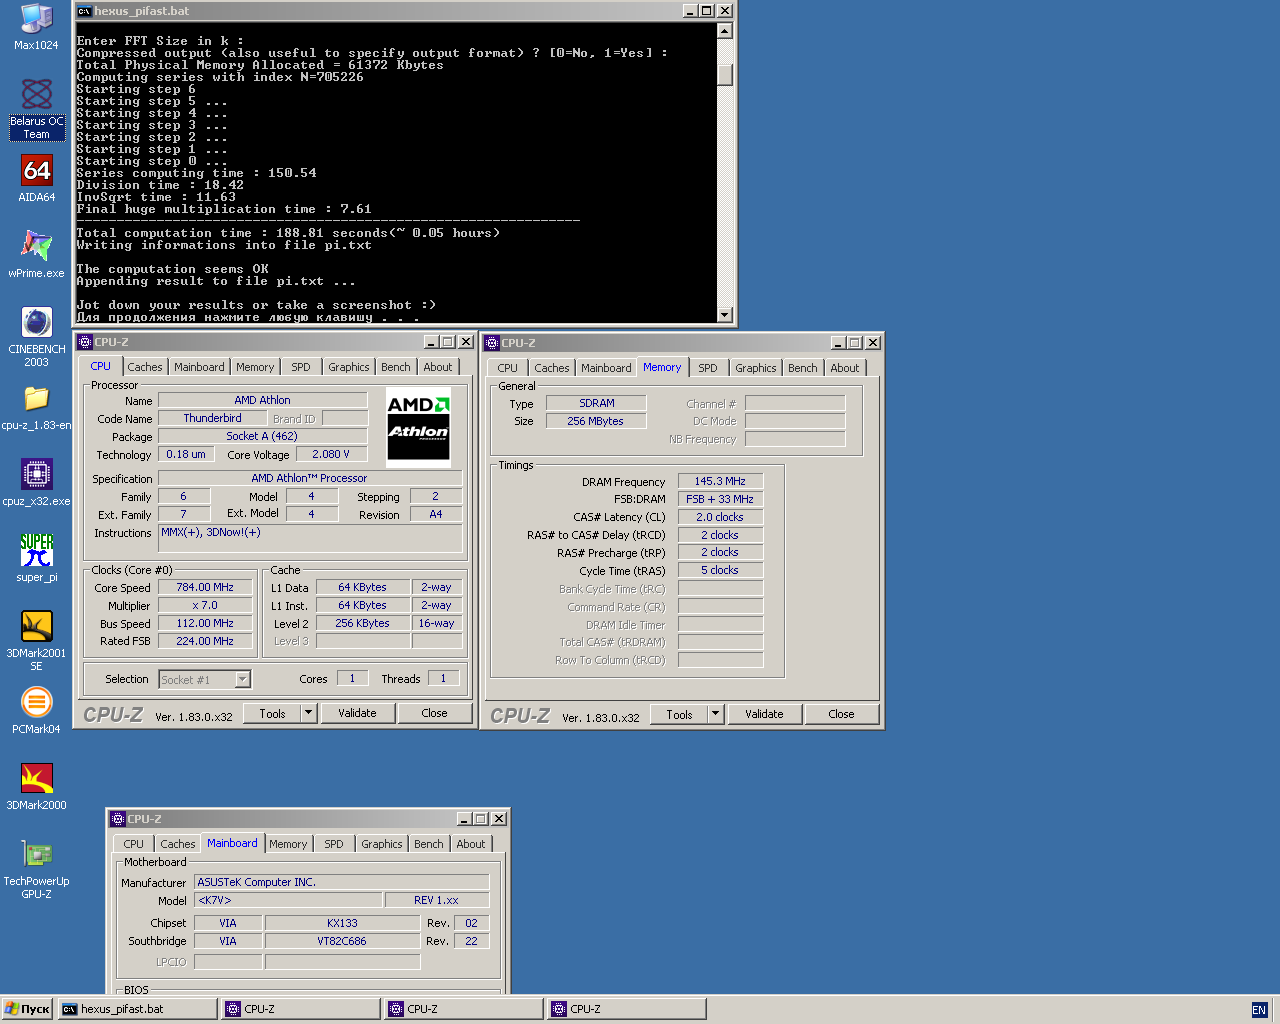The width and height of the screenshot is (1280, 1024).
Task: Open the Max1024 desktop icon
Action: (x=36, y=26)
